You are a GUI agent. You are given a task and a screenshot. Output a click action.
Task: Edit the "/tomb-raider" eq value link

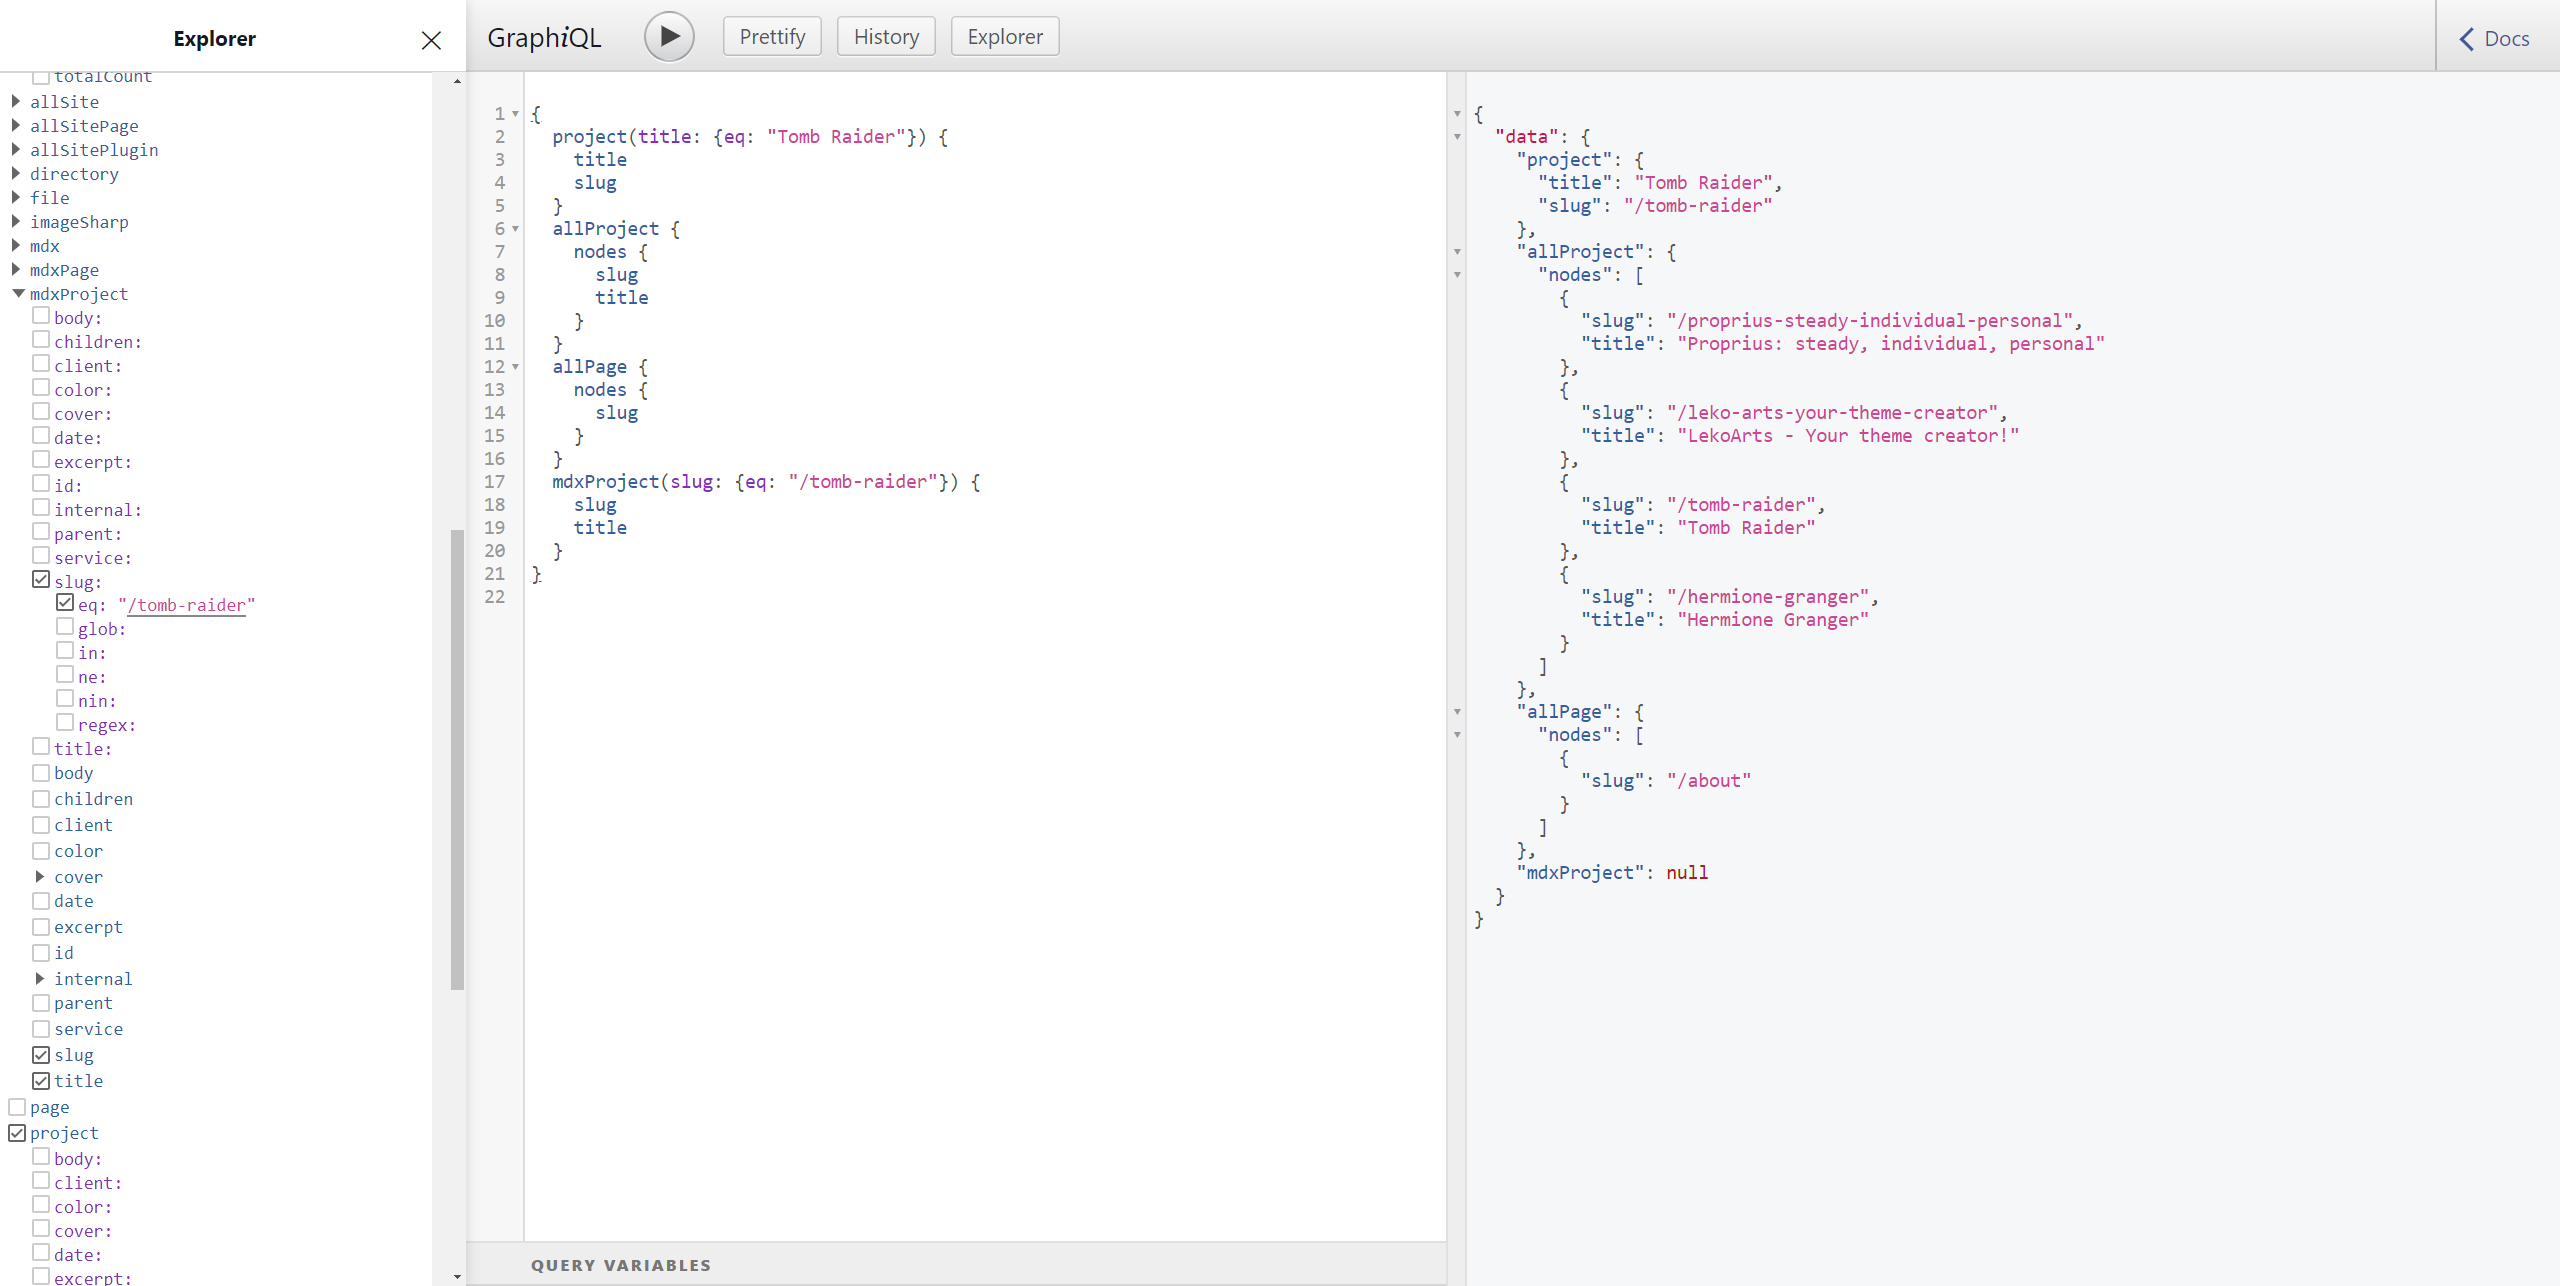pyautogui.click(x=187, y=605)
